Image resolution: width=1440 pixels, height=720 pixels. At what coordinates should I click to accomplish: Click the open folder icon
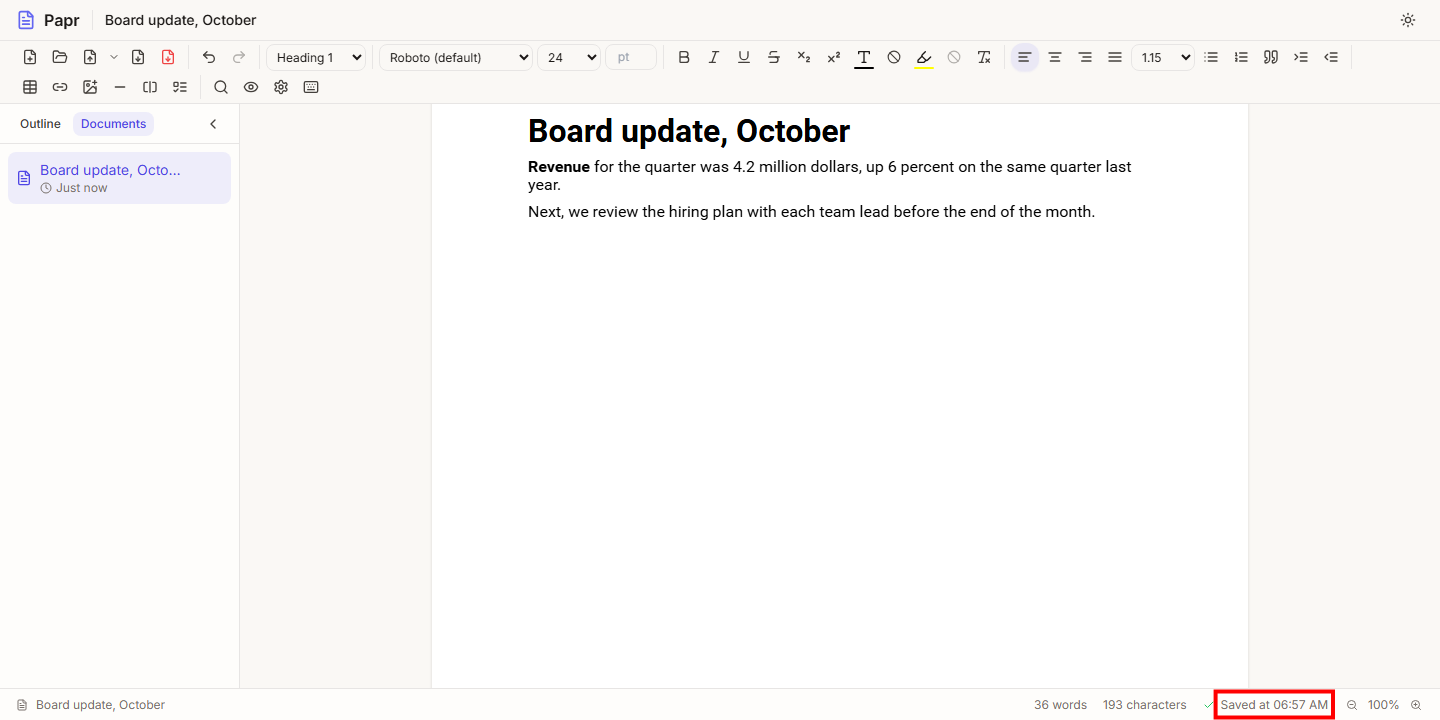pyautogui.click(x=60, y=57)
